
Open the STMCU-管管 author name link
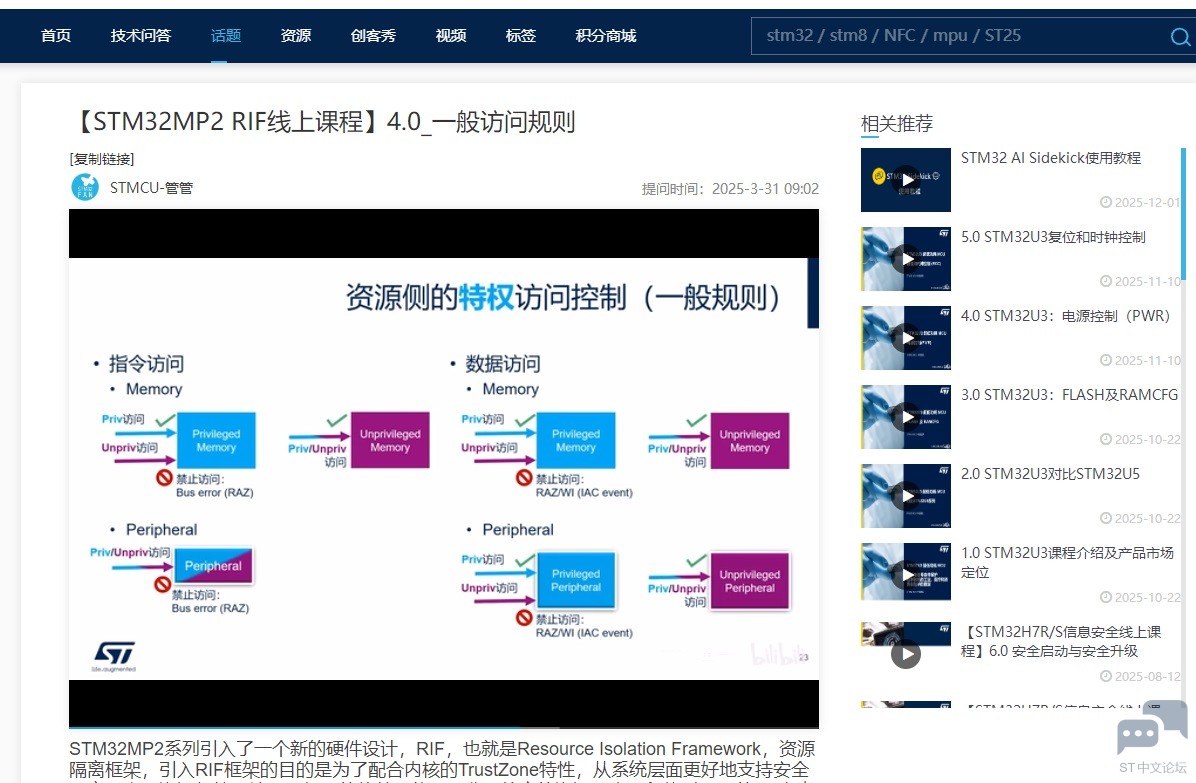pos(151,188)
